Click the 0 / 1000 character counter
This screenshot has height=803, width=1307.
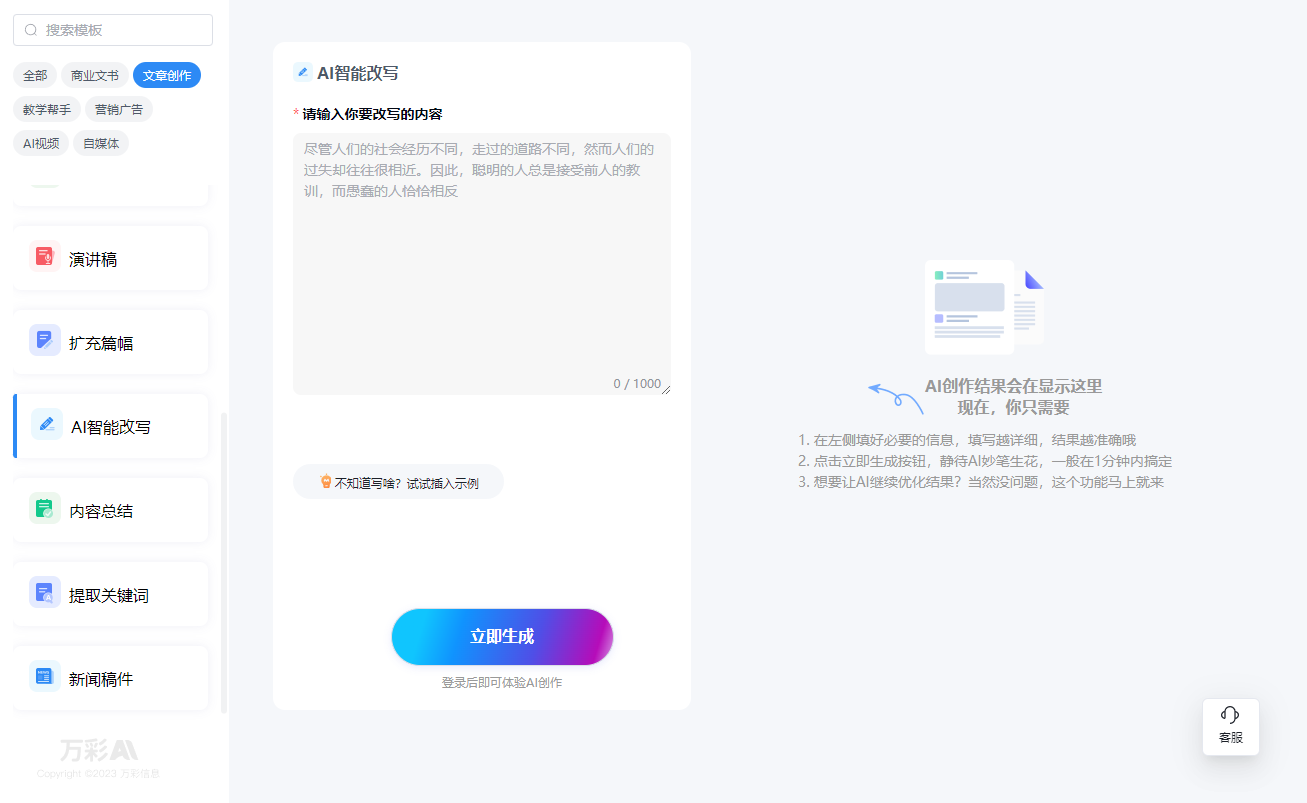[x=637, y=384]
